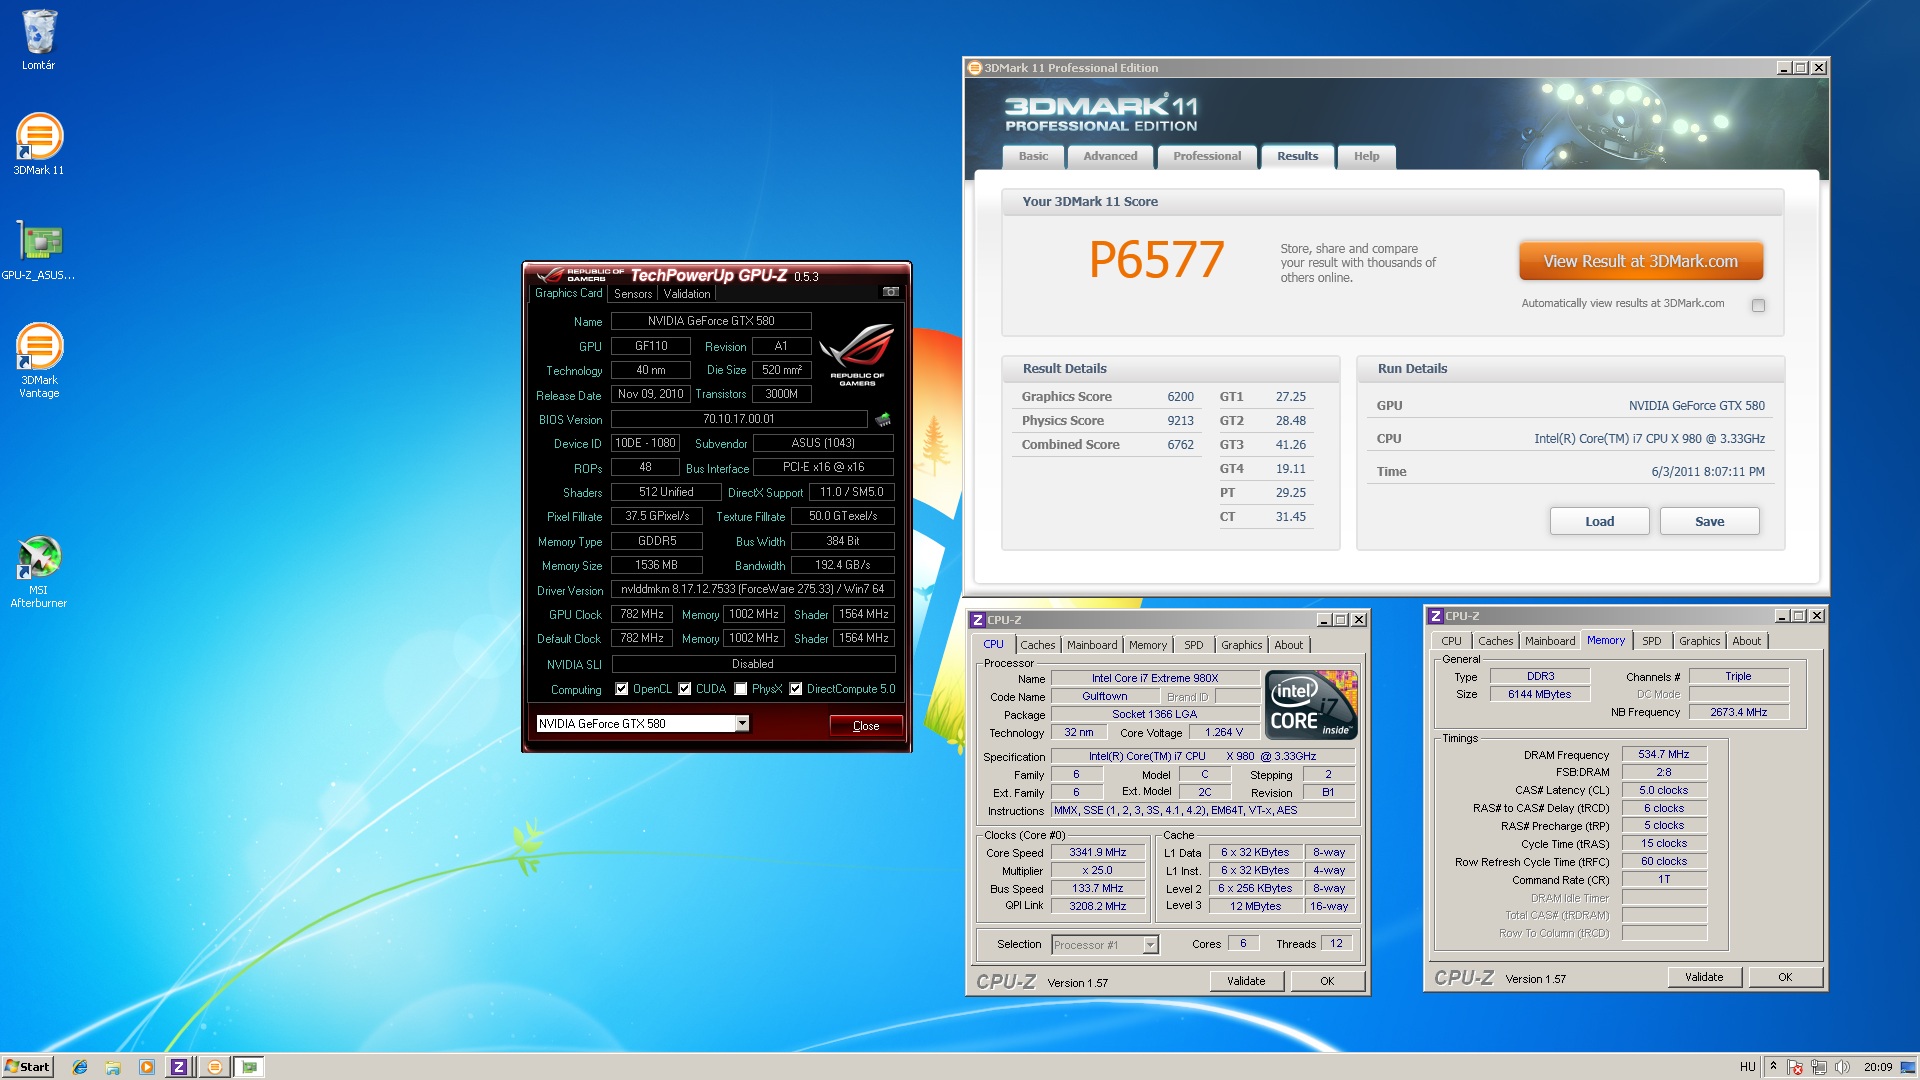Enable automatically view results at 3DMark.com
1920x1080 pixels.
click(1758, 305)
